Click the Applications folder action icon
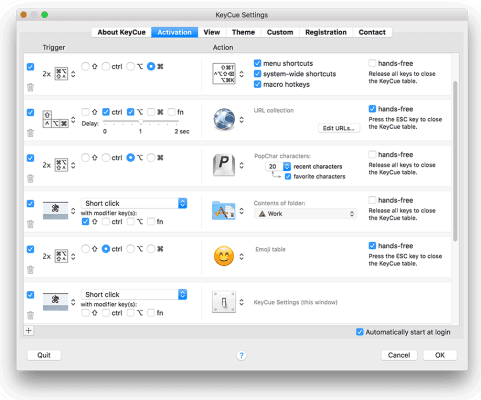This screenshot has width=481, height=400. click(224, 211)
